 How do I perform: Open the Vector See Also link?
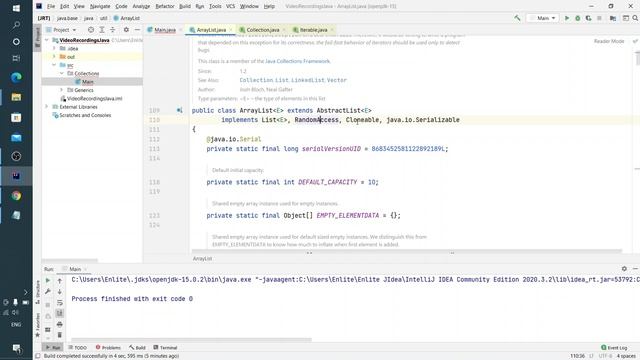tap(337, 80)
